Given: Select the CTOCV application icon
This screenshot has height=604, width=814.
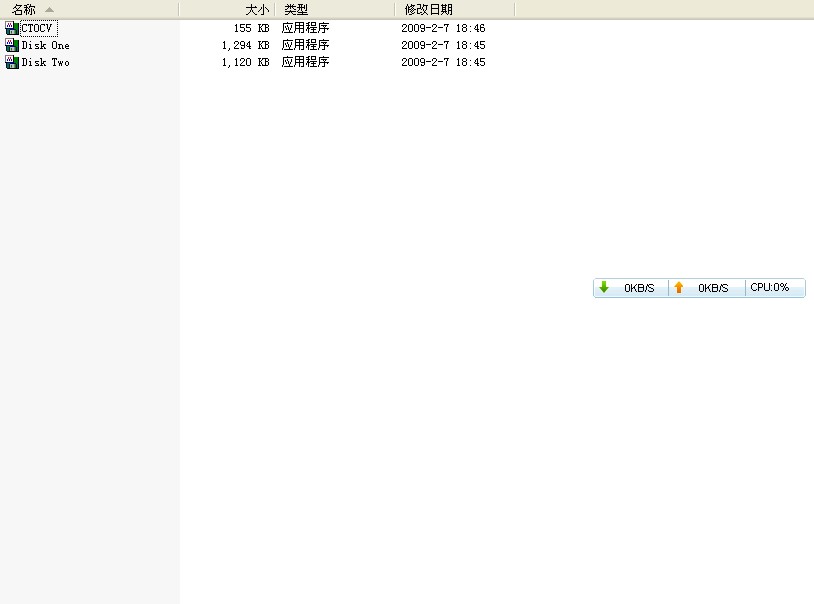Looking at the screenshot, I should coord(12,28).
